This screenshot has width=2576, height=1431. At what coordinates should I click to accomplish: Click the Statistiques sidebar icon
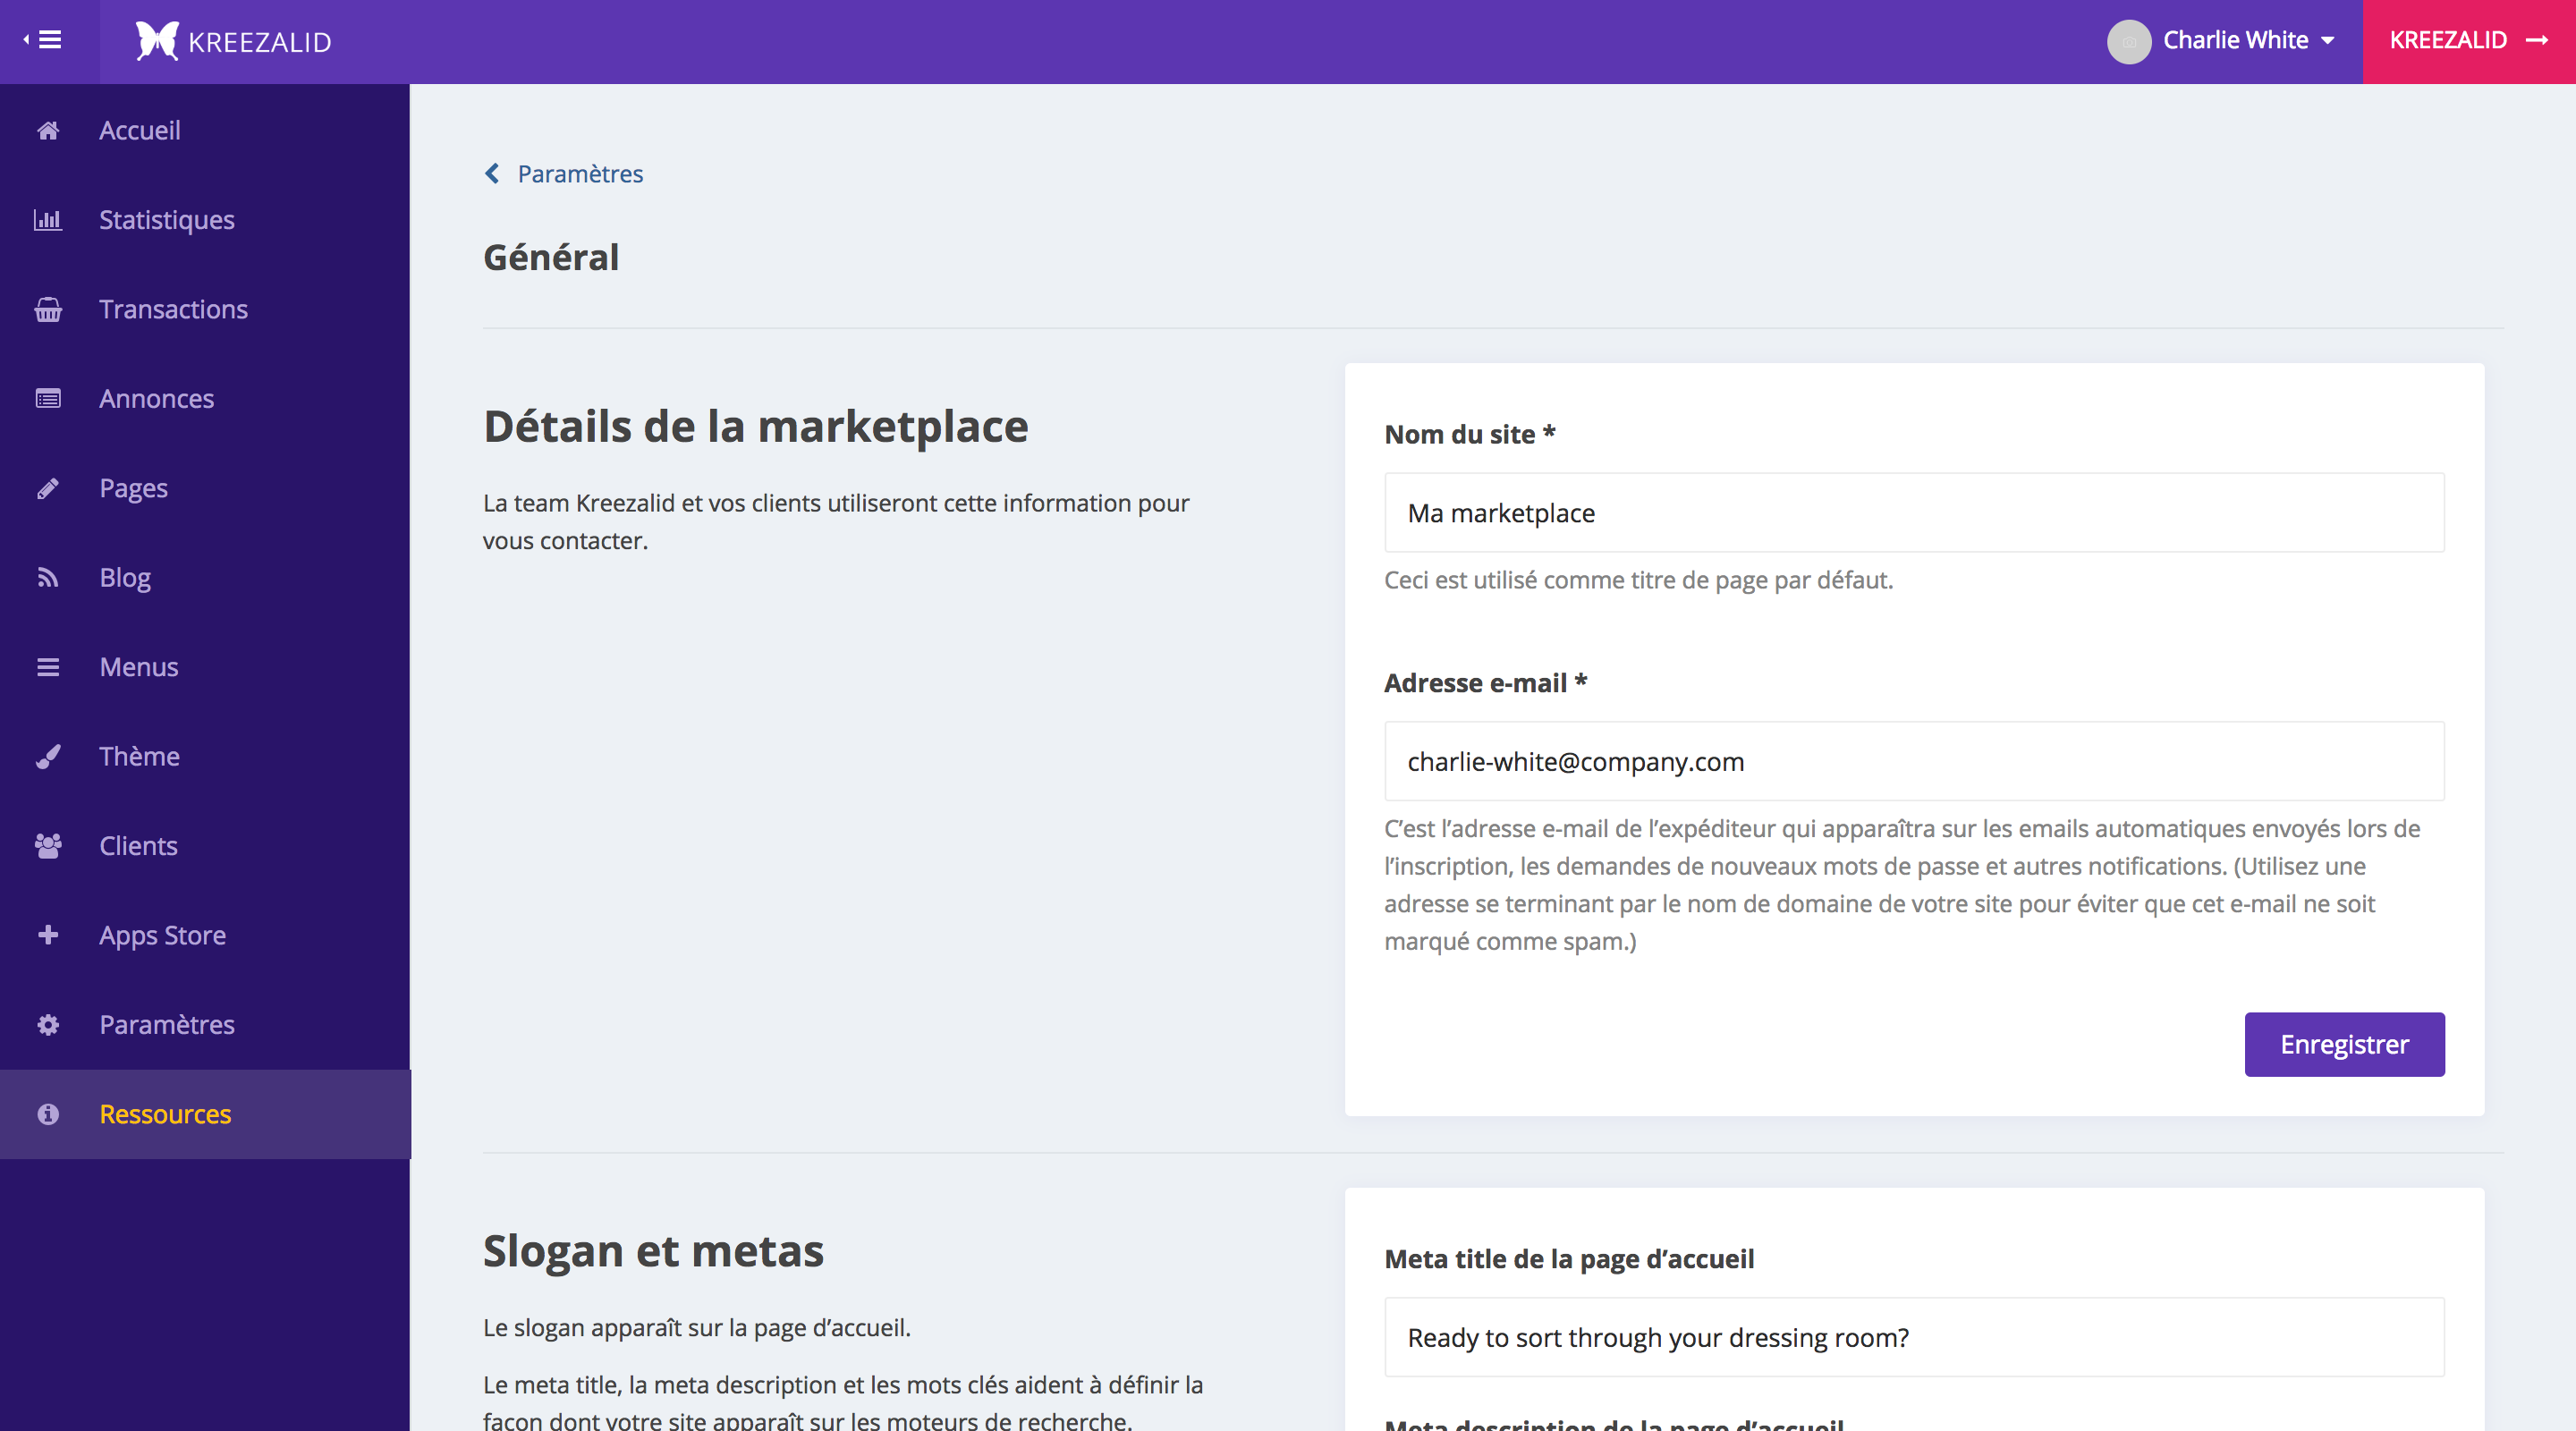[x=47, y=218]
